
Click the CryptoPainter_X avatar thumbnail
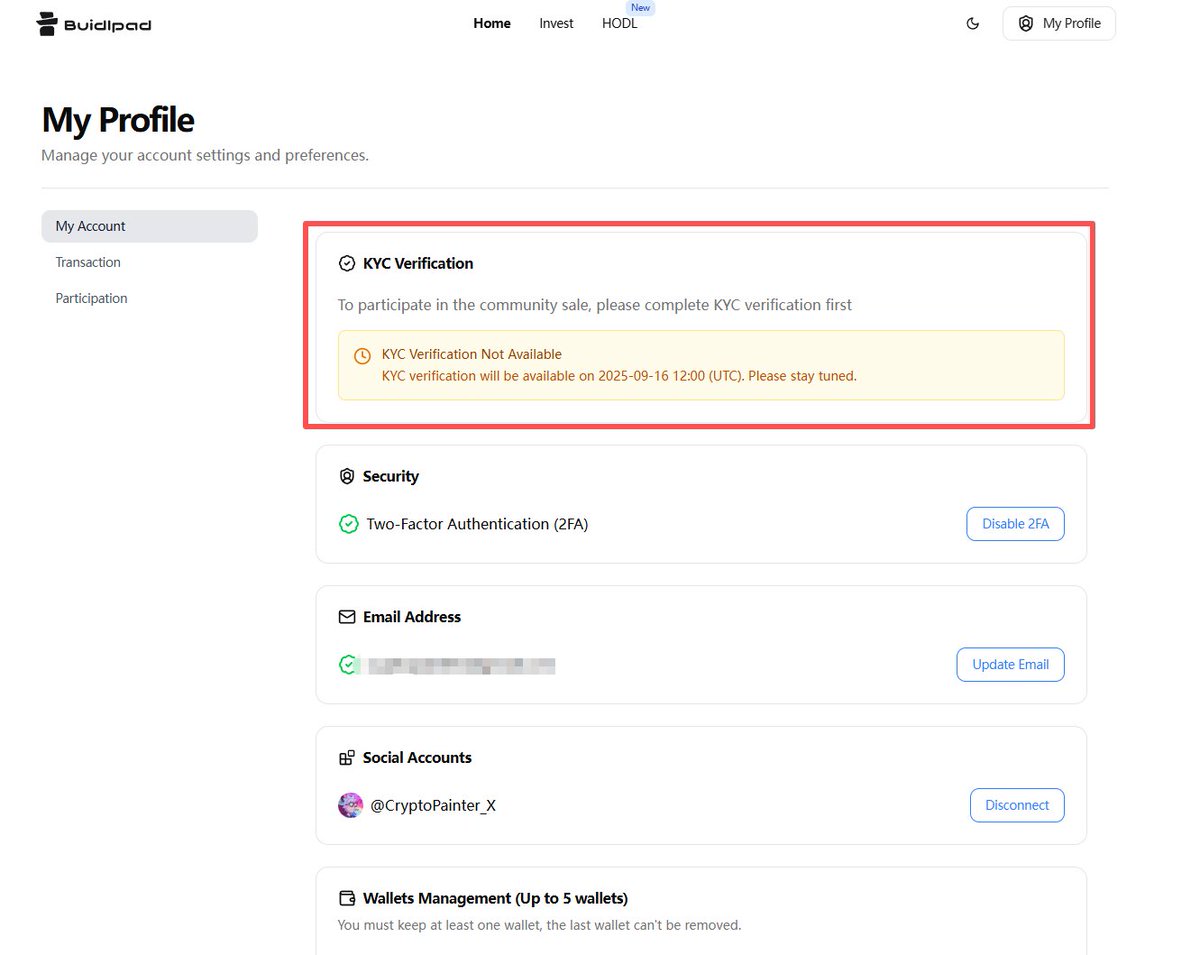point(350,805)
